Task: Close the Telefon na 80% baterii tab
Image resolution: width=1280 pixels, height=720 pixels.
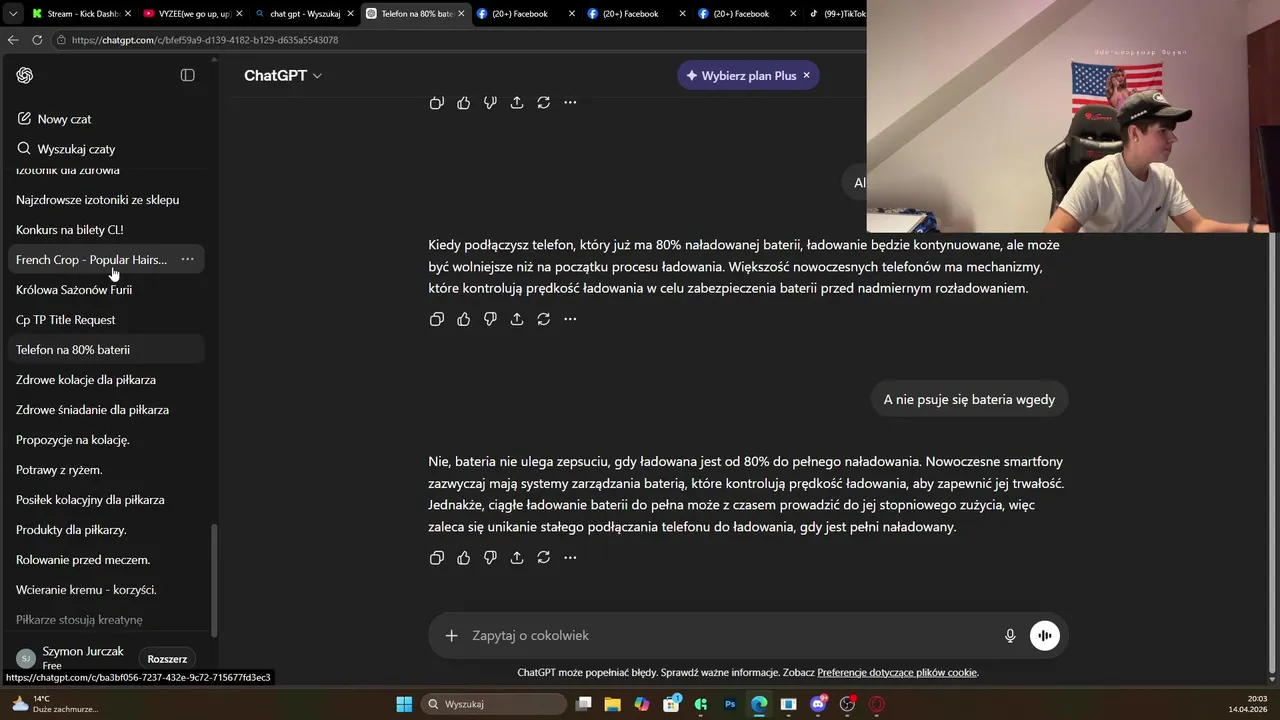Action: 462,14
